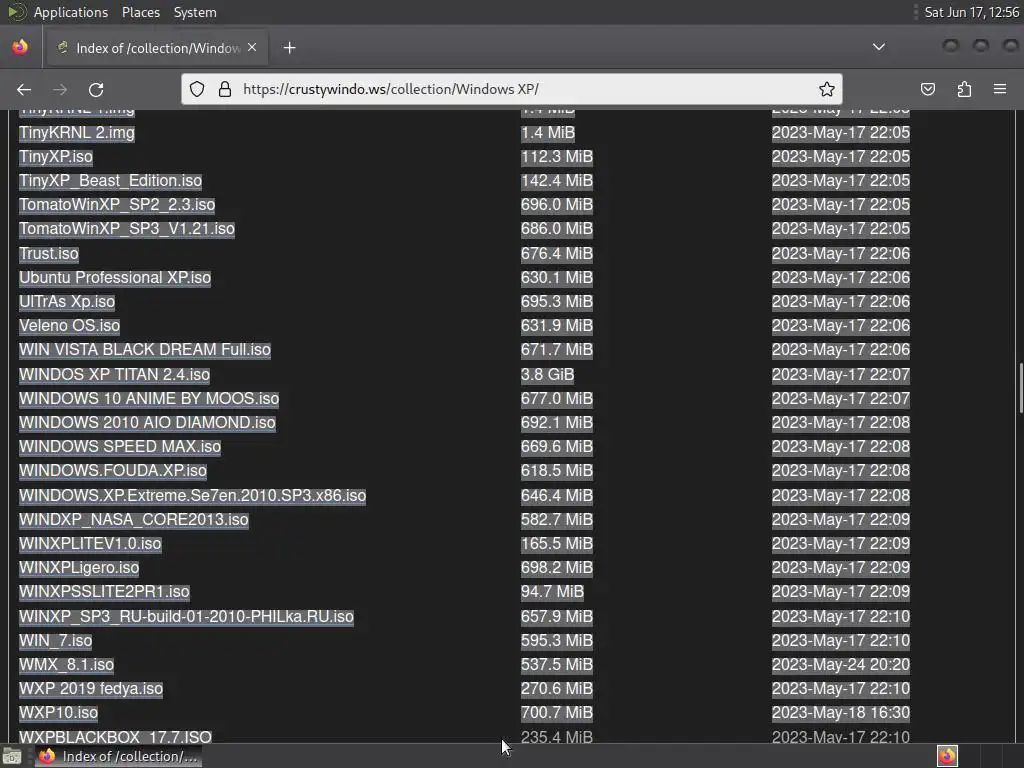1024x768 pixels.
Task: Open the System menu
Action: tap(195, 12)
